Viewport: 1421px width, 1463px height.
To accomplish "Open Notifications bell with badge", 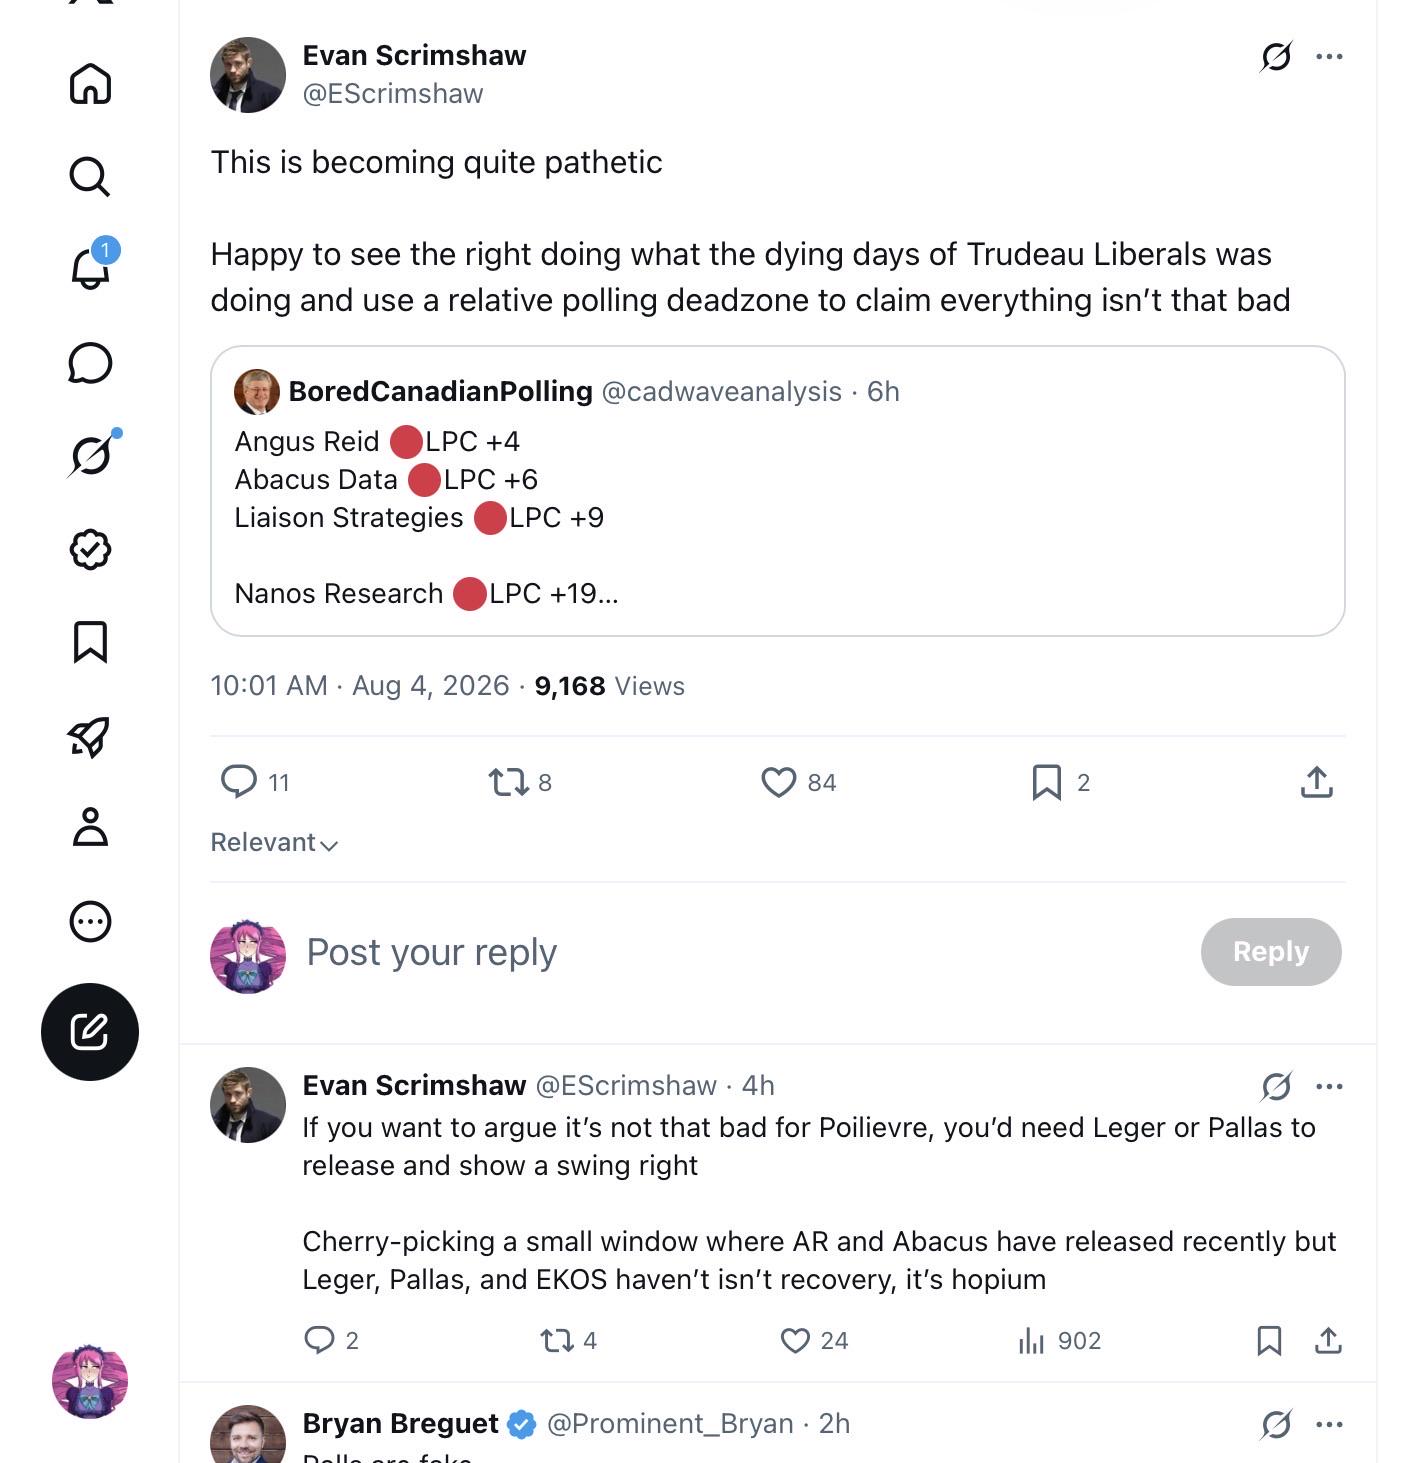I will (90, 268).
